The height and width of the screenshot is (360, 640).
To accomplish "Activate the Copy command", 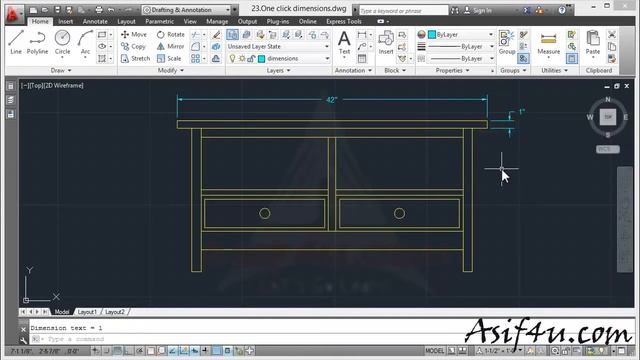I will [133, 47].
